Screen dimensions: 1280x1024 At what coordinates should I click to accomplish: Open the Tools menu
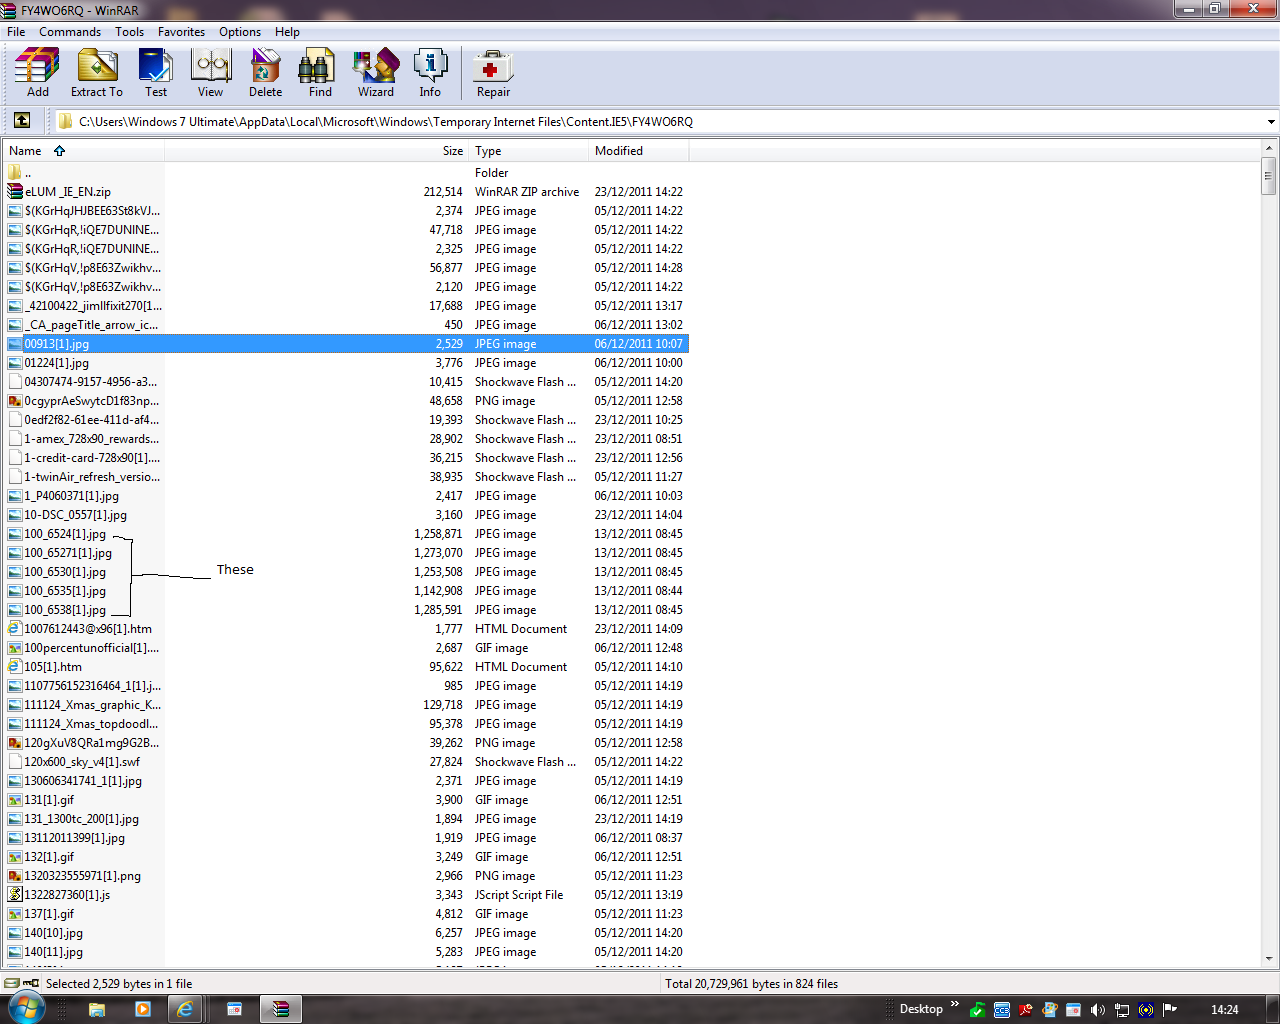(x=129, y=32)
